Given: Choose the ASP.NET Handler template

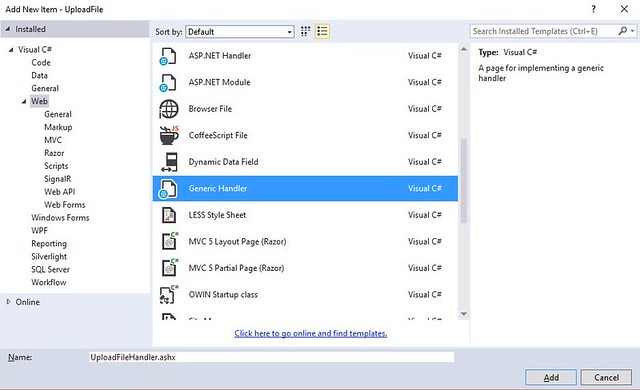Looking at the screenshot, I should click(305, 56).
